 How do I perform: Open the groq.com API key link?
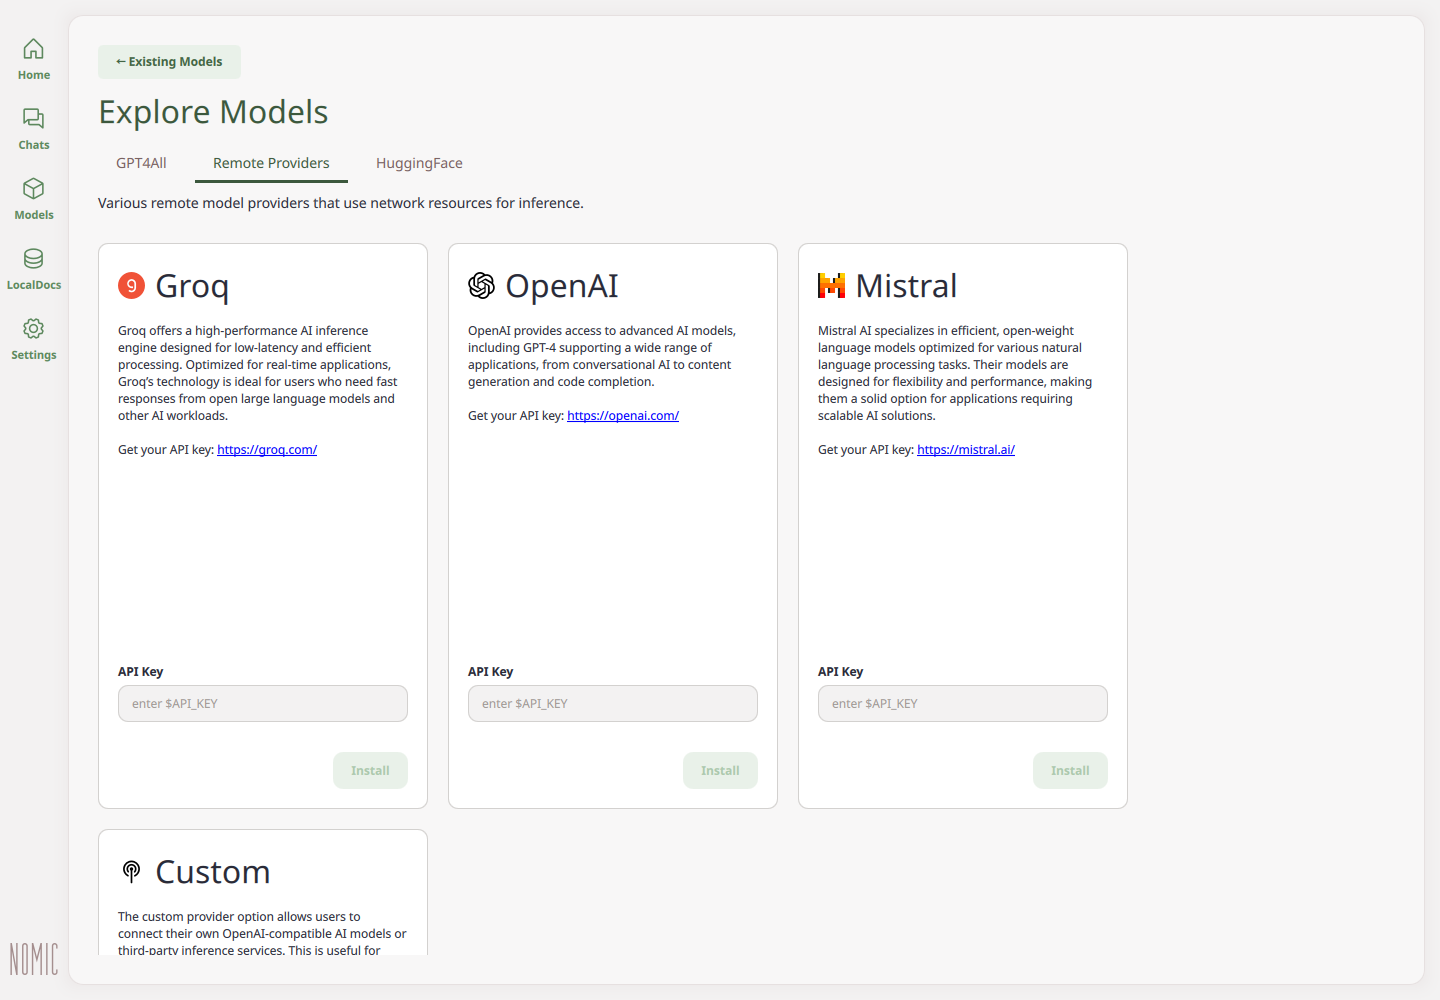[267, 450]
